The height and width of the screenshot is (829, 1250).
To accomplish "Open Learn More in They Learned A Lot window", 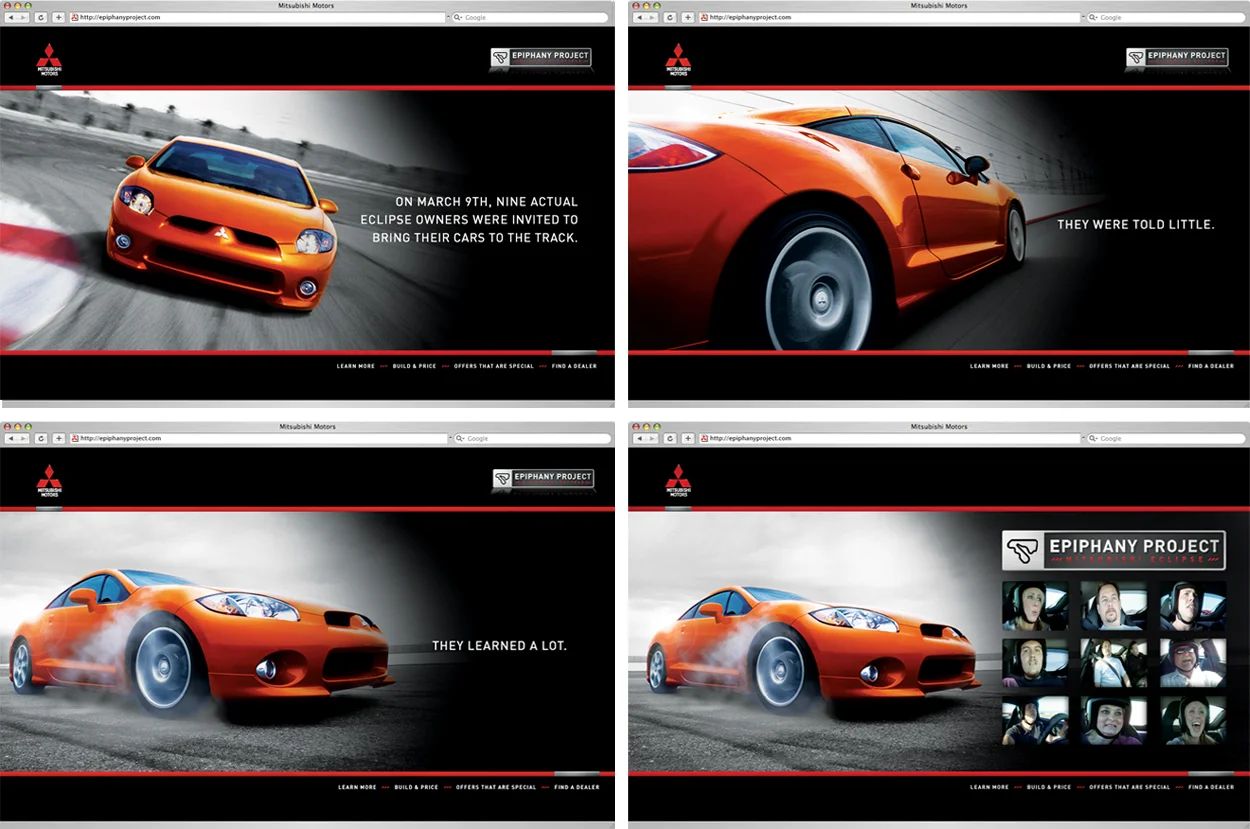I will pyautogui.click(x=357, y=787).
